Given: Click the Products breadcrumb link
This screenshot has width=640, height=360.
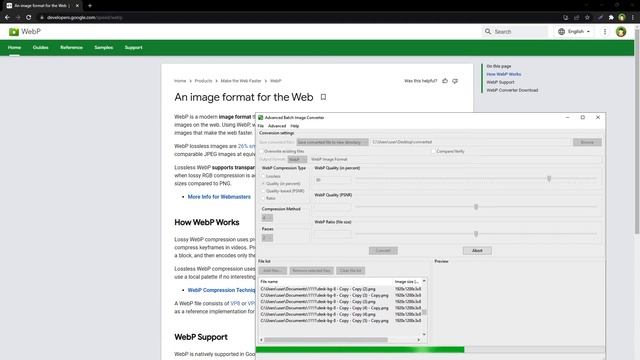Looking at the screenshot, I should (x=203, y=81).
